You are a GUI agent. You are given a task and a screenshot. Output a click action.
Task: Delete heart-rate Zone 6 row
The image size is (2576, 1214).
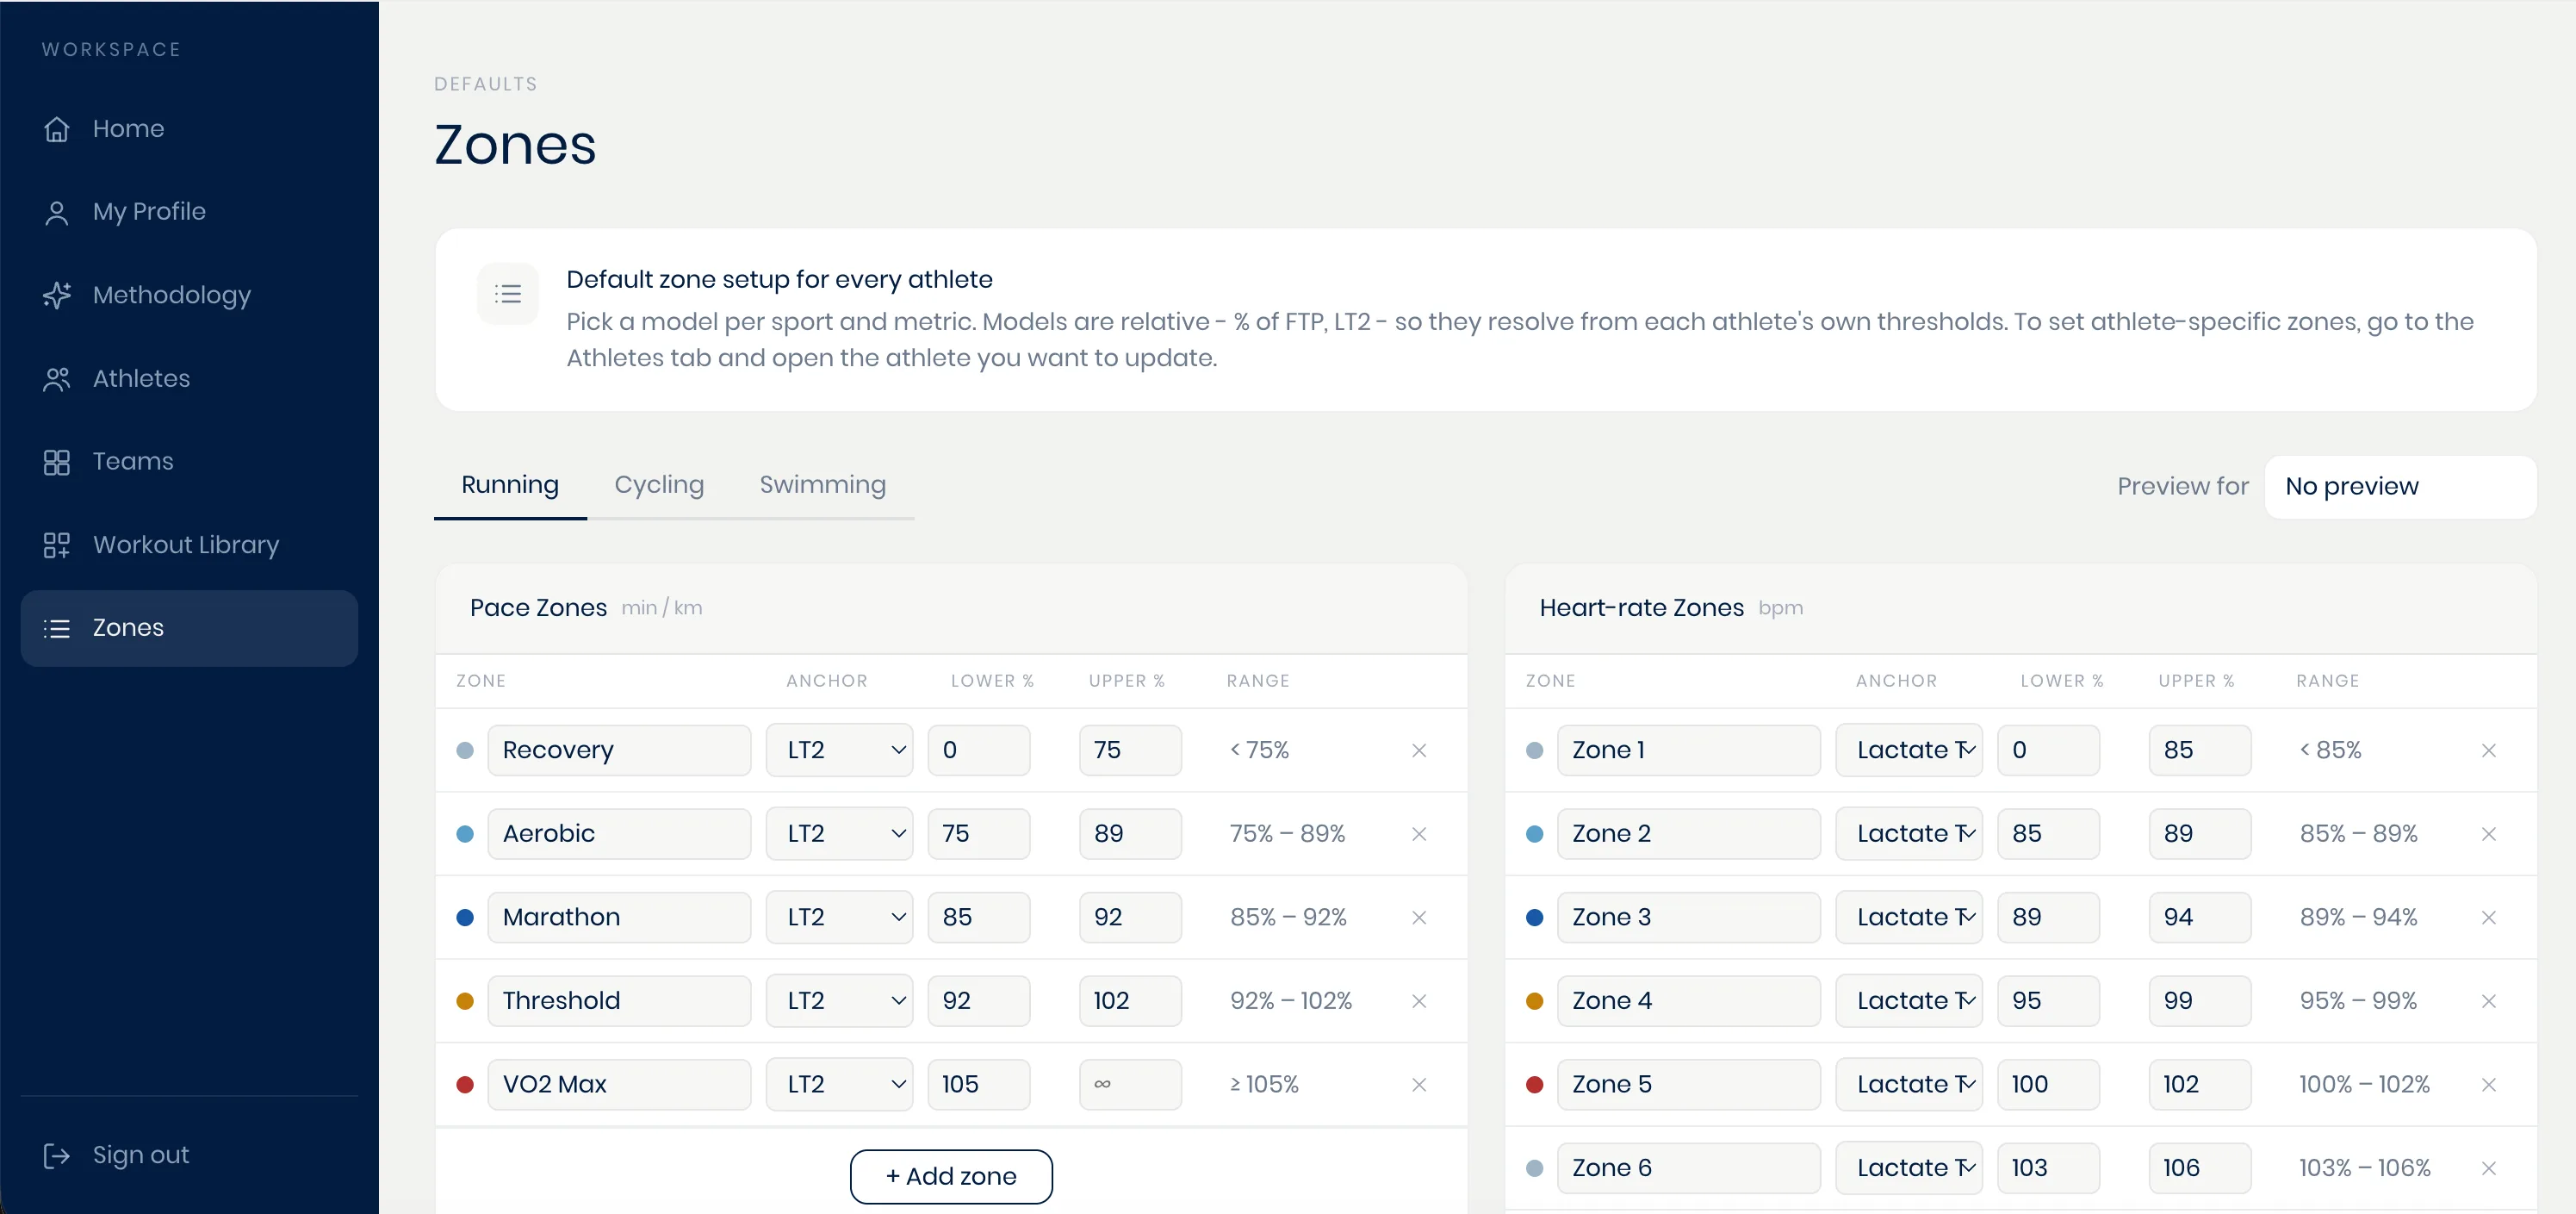tap(2489, 1168)
